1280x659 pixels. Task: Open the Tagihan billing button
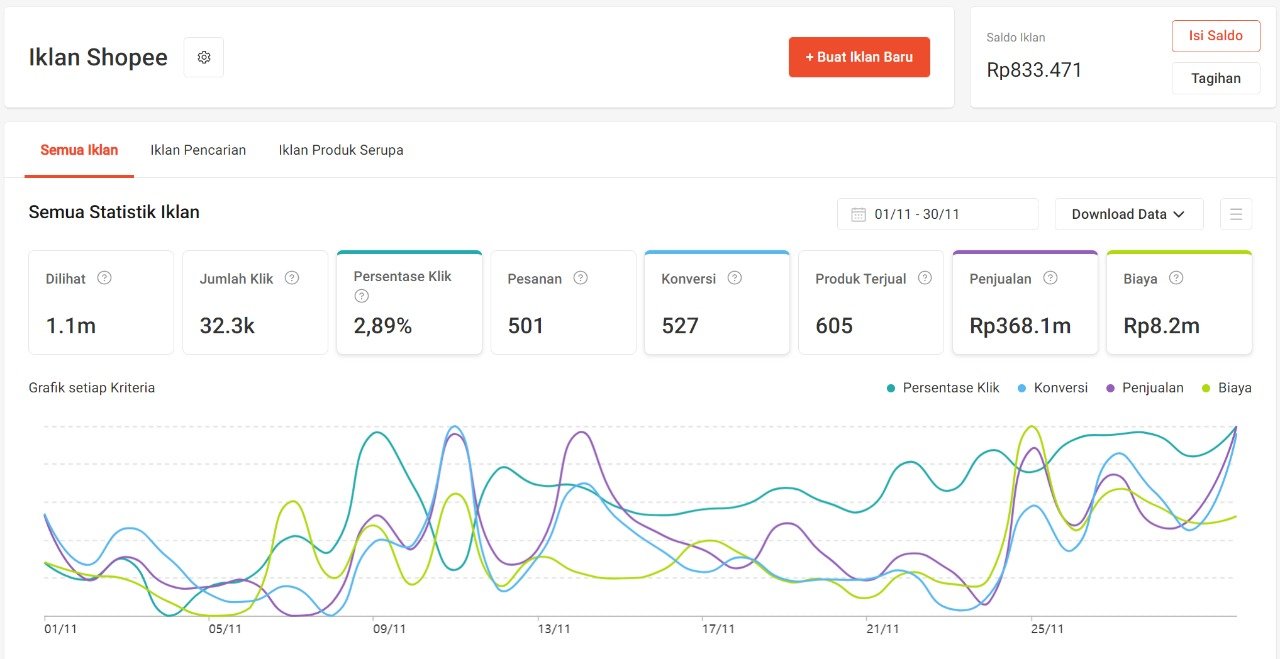(x=1215, y=78)
